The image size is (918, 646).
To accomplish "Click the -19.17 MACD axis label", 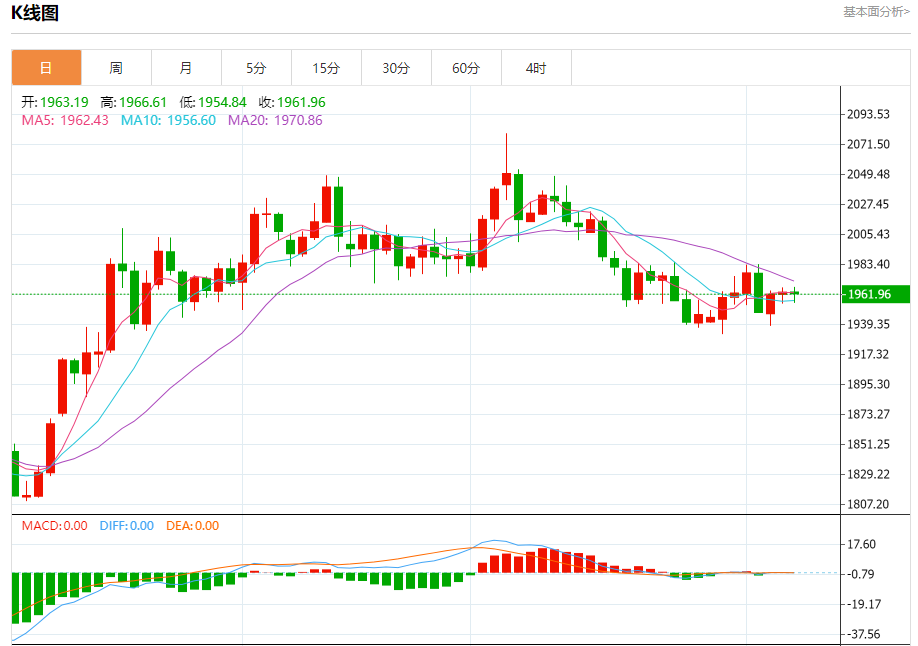I will pyautogui.click(x=864, y=604).
